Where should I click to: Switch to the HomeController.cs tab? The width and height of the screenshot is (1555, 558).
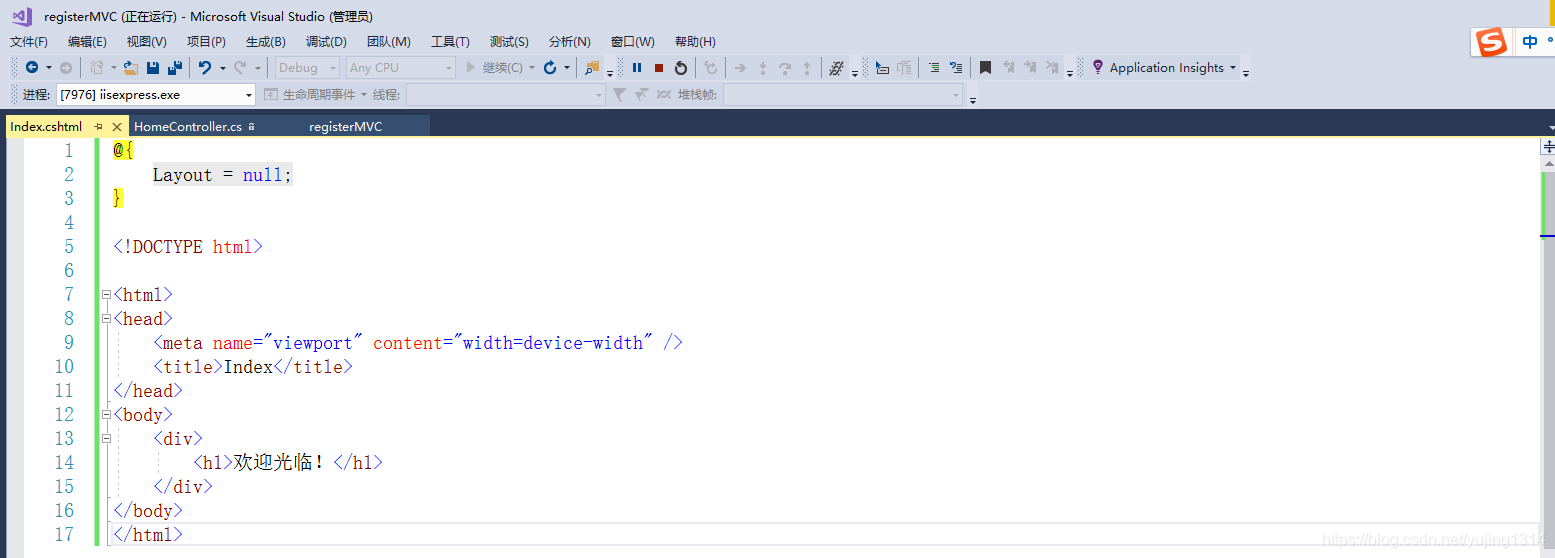(188, 127)
